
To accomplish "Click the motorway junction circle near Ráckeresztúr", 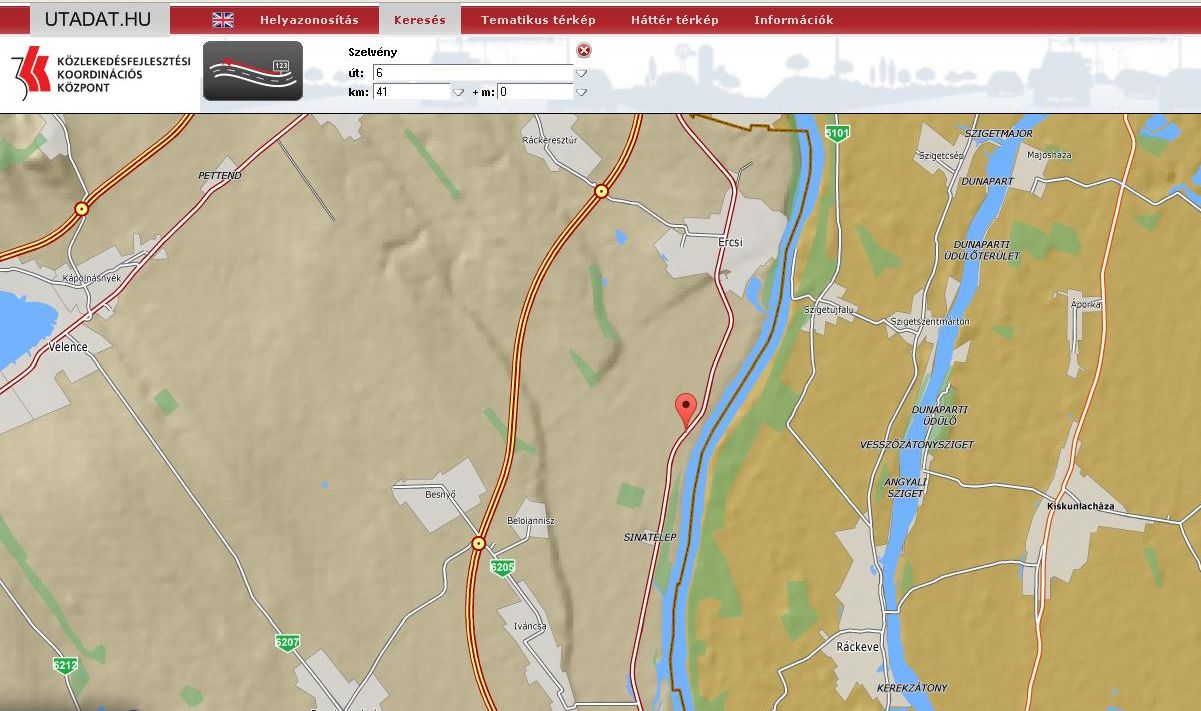I will point(601,191).
